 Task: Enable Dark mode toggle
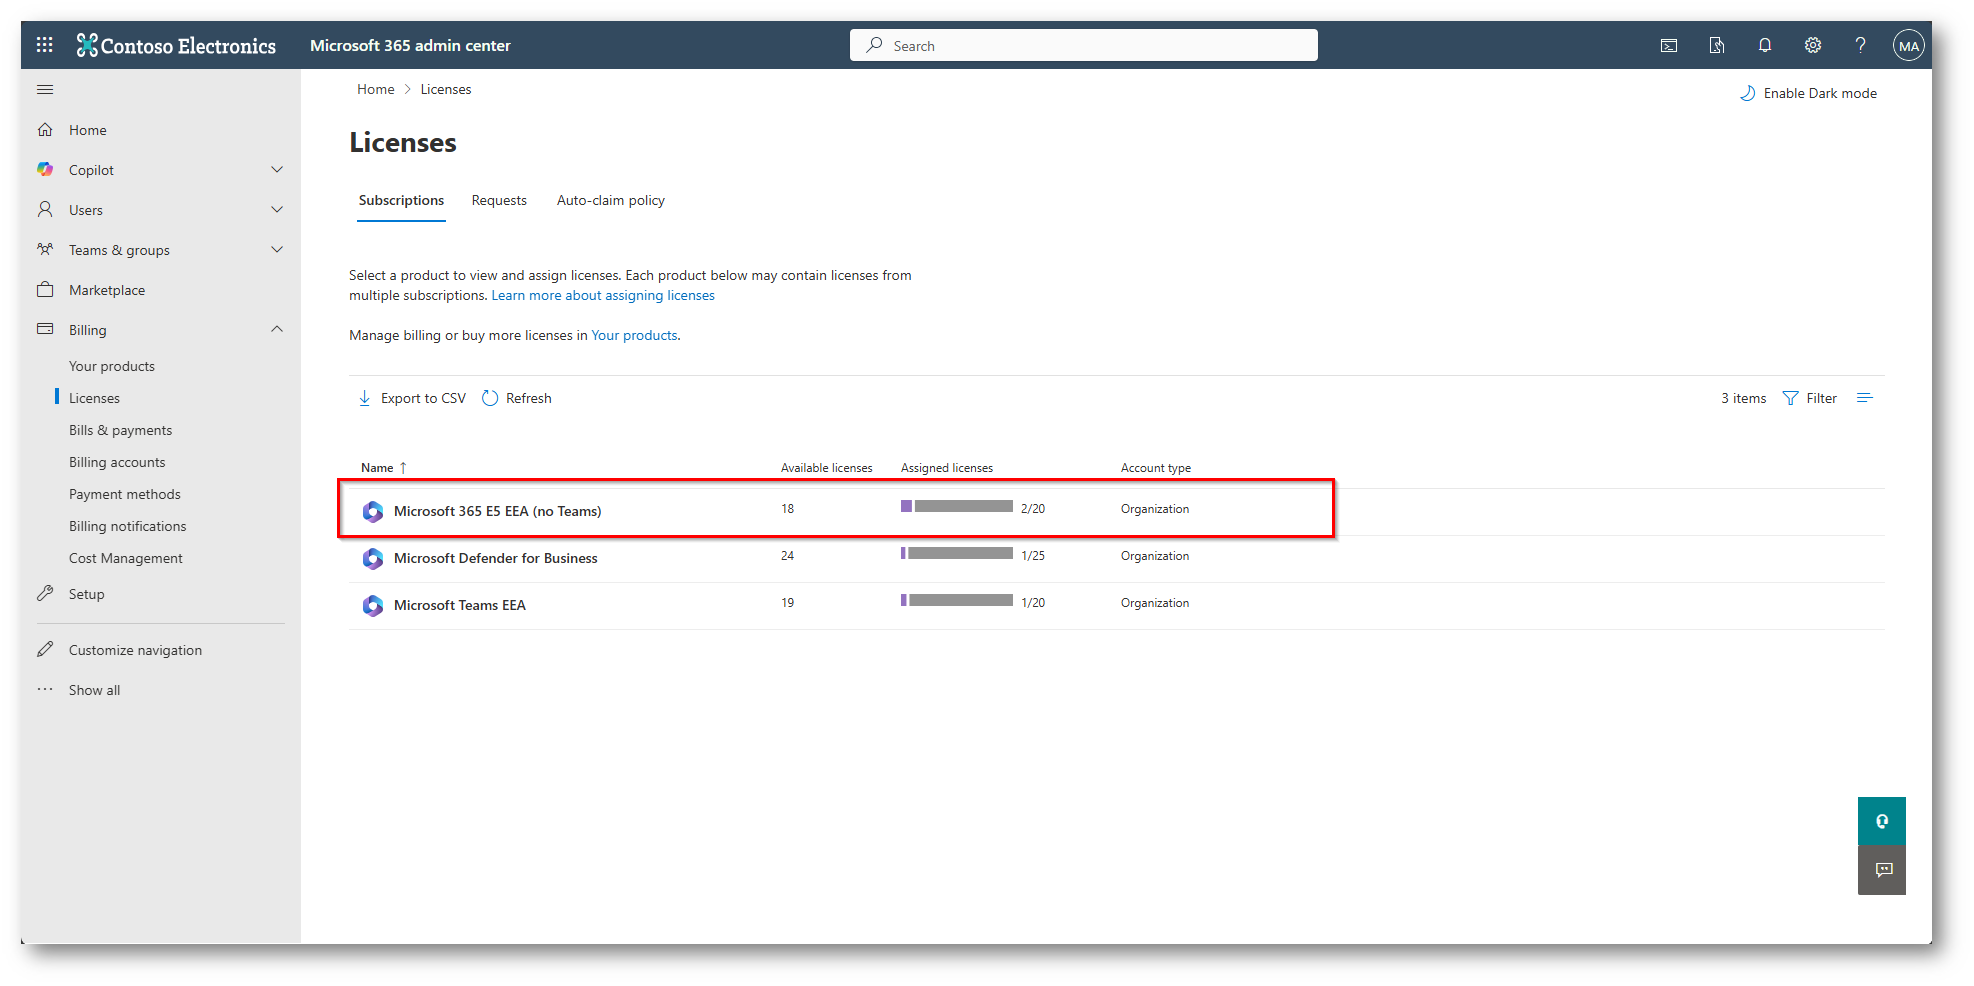1808,93
